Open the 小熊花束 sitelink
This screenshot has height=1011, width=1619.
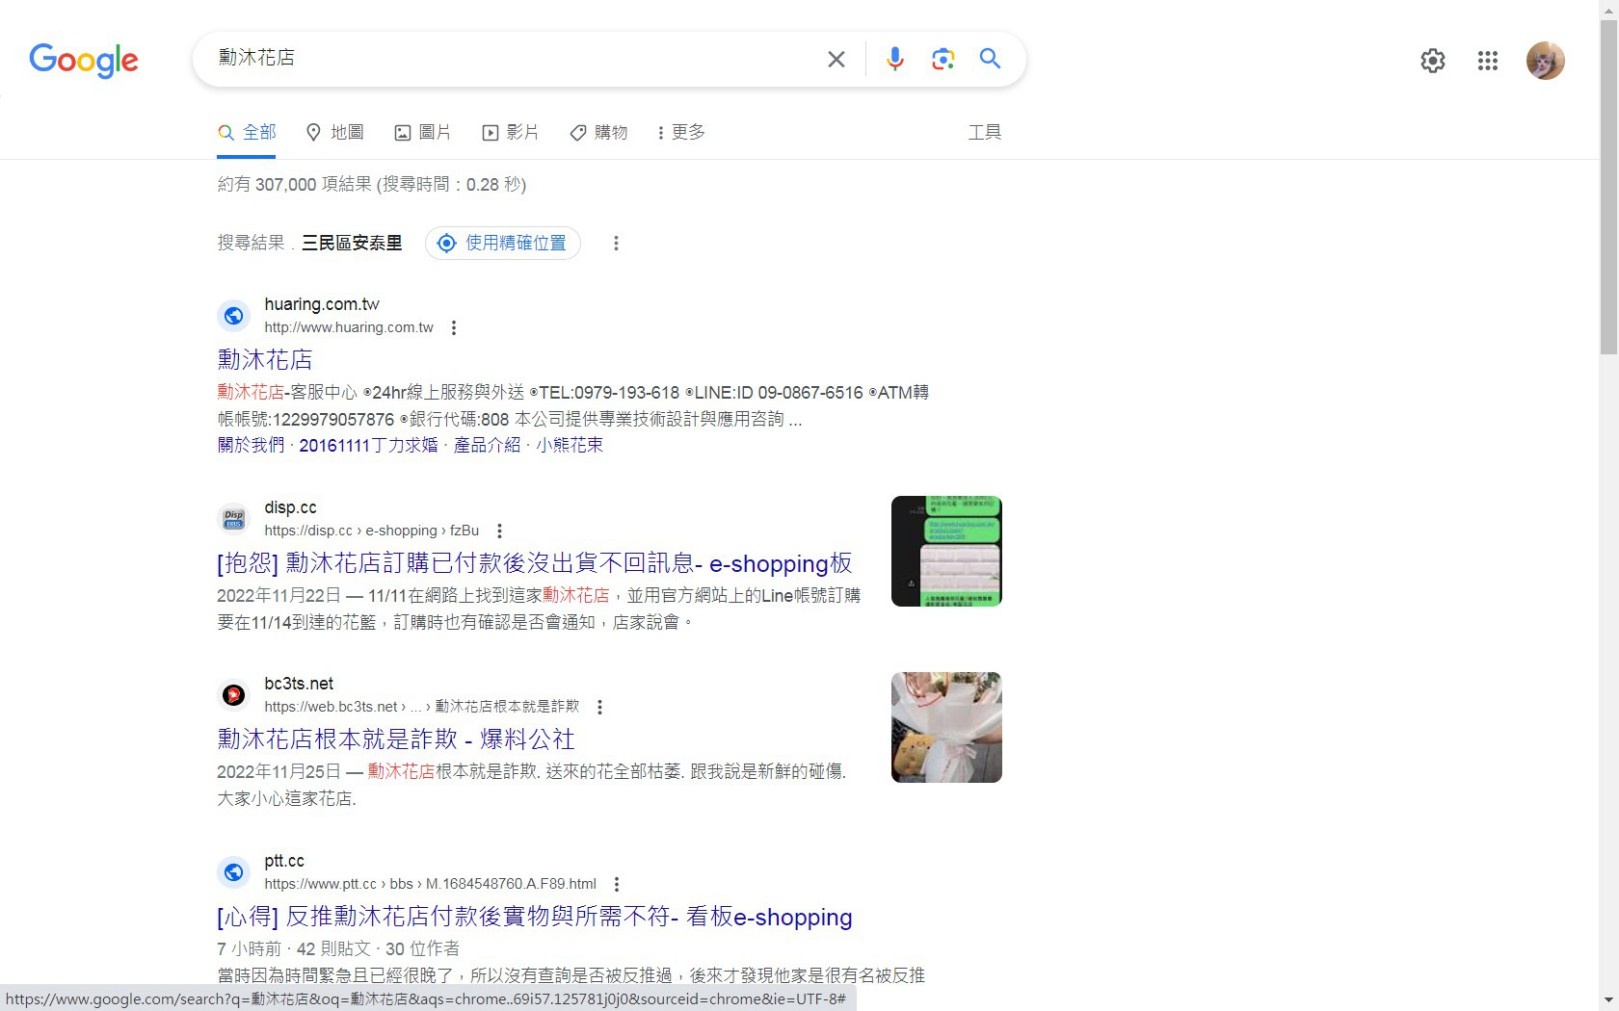tap(569, 445)
